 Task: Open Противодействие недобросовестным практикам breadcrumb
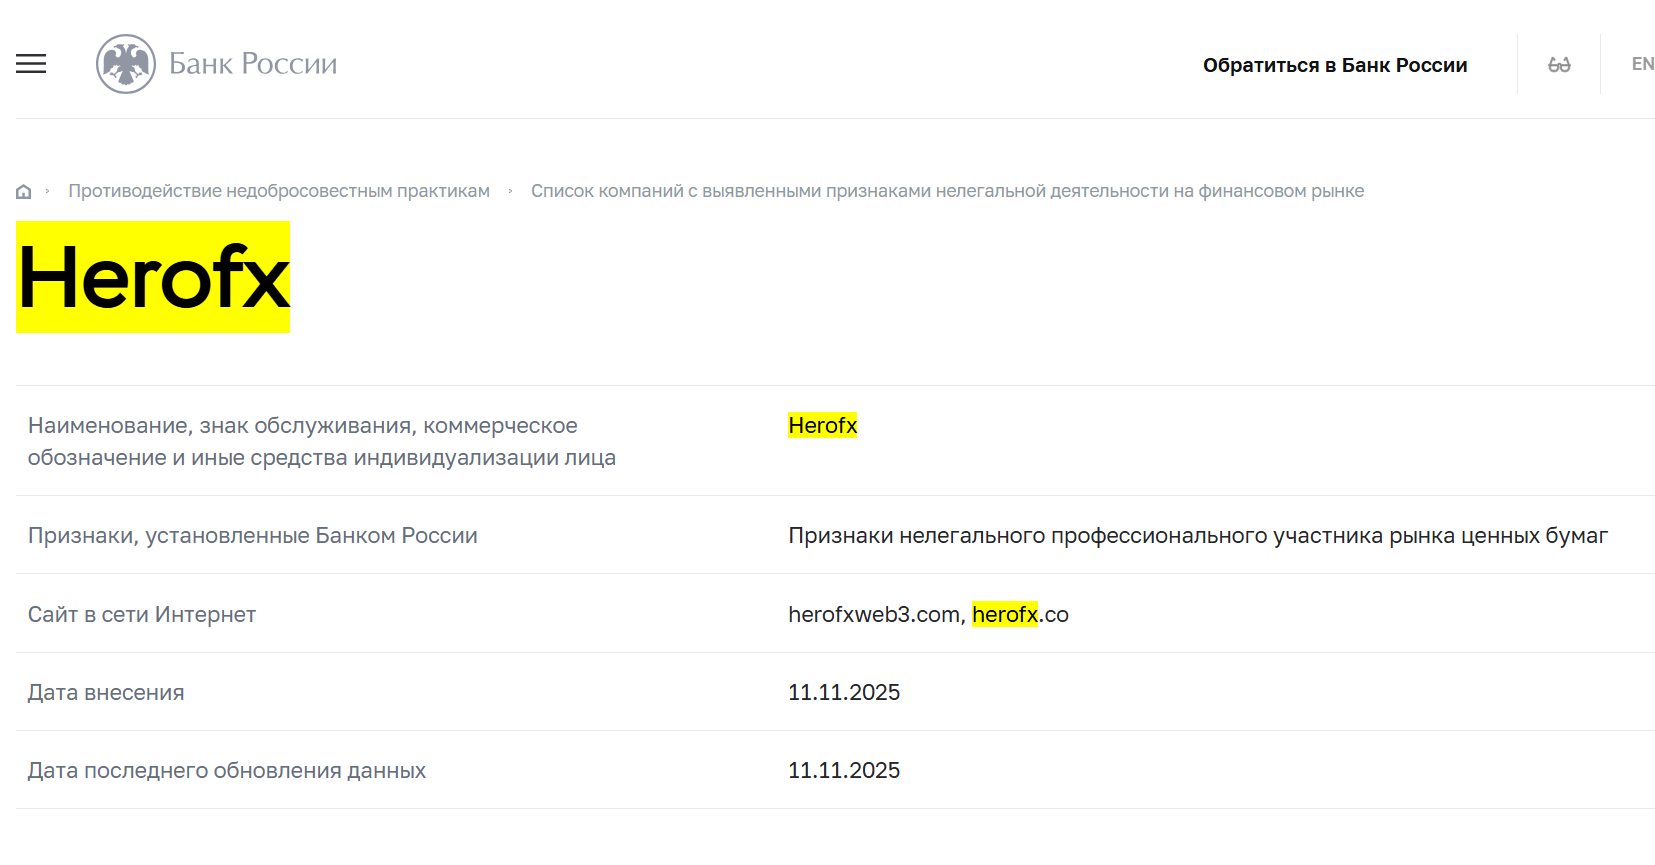click(279, 191)
